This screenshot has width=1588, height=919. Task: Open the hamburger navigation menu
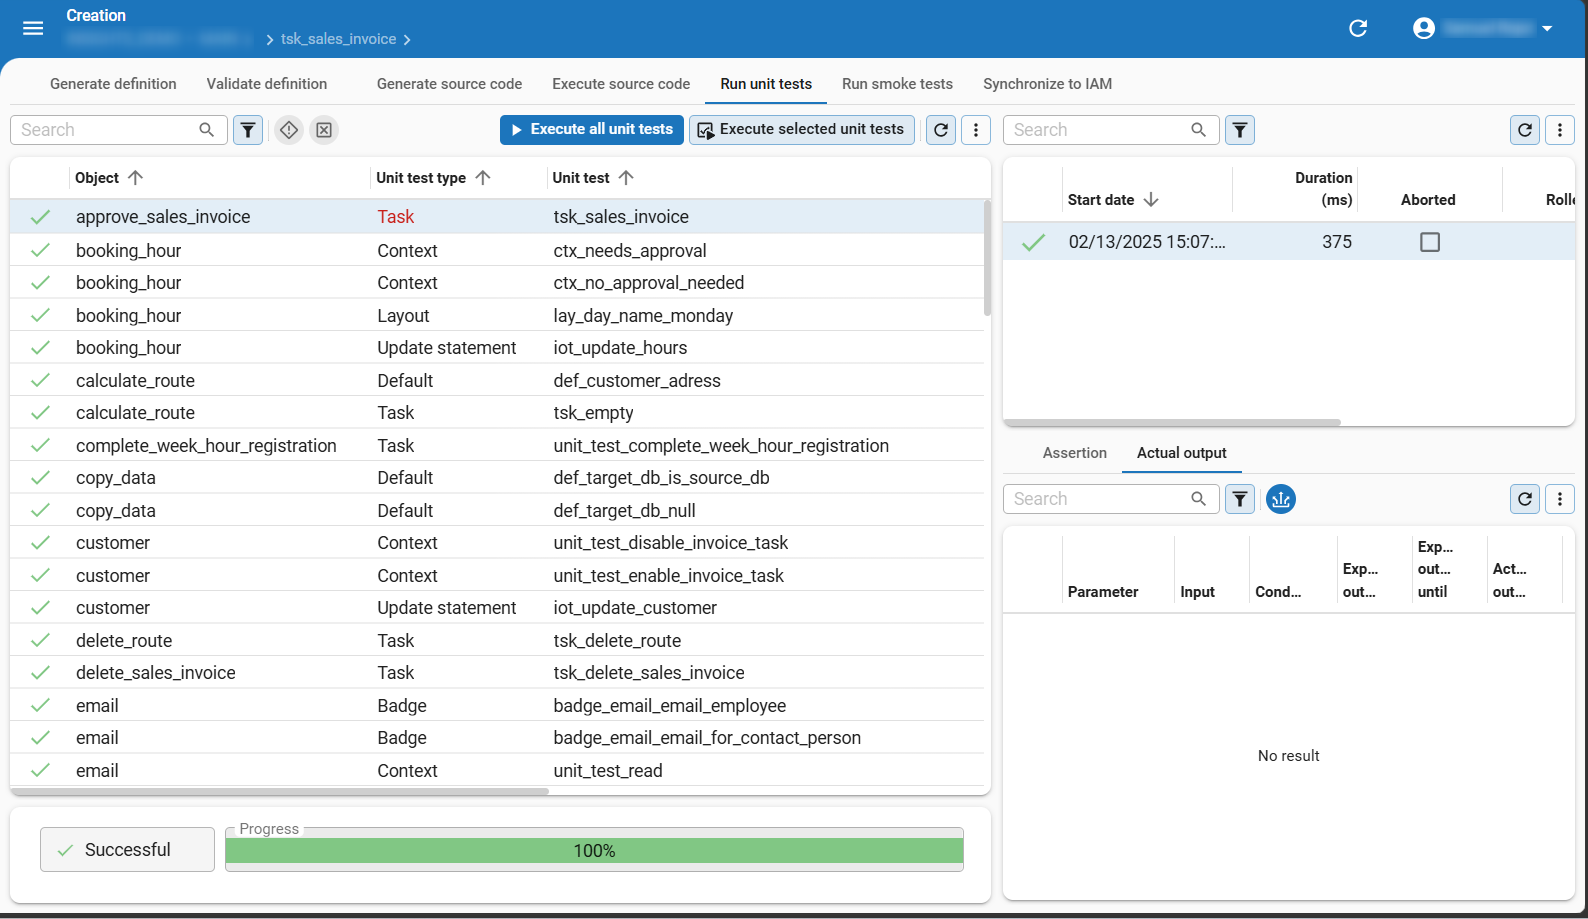tap(33, 28)
